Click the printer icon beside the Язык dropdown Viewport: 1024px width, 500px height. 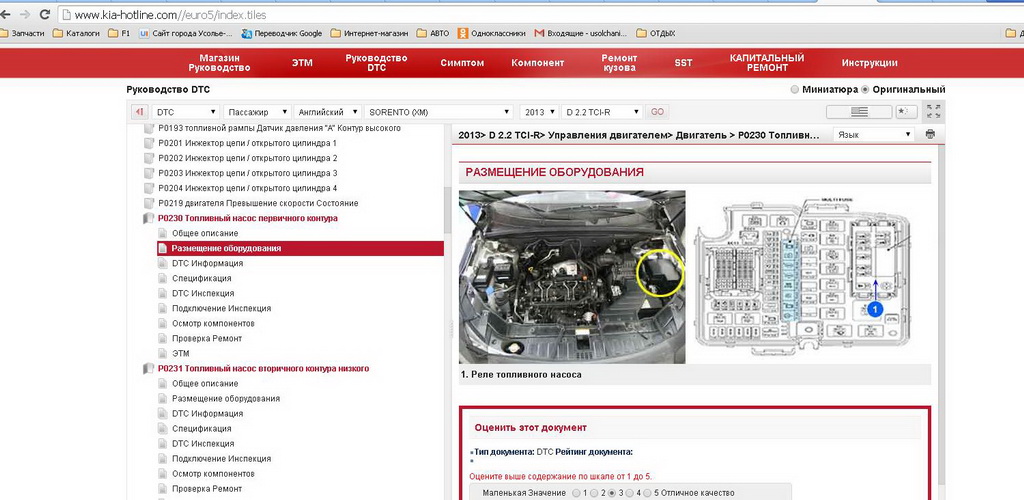click(930, 134)
